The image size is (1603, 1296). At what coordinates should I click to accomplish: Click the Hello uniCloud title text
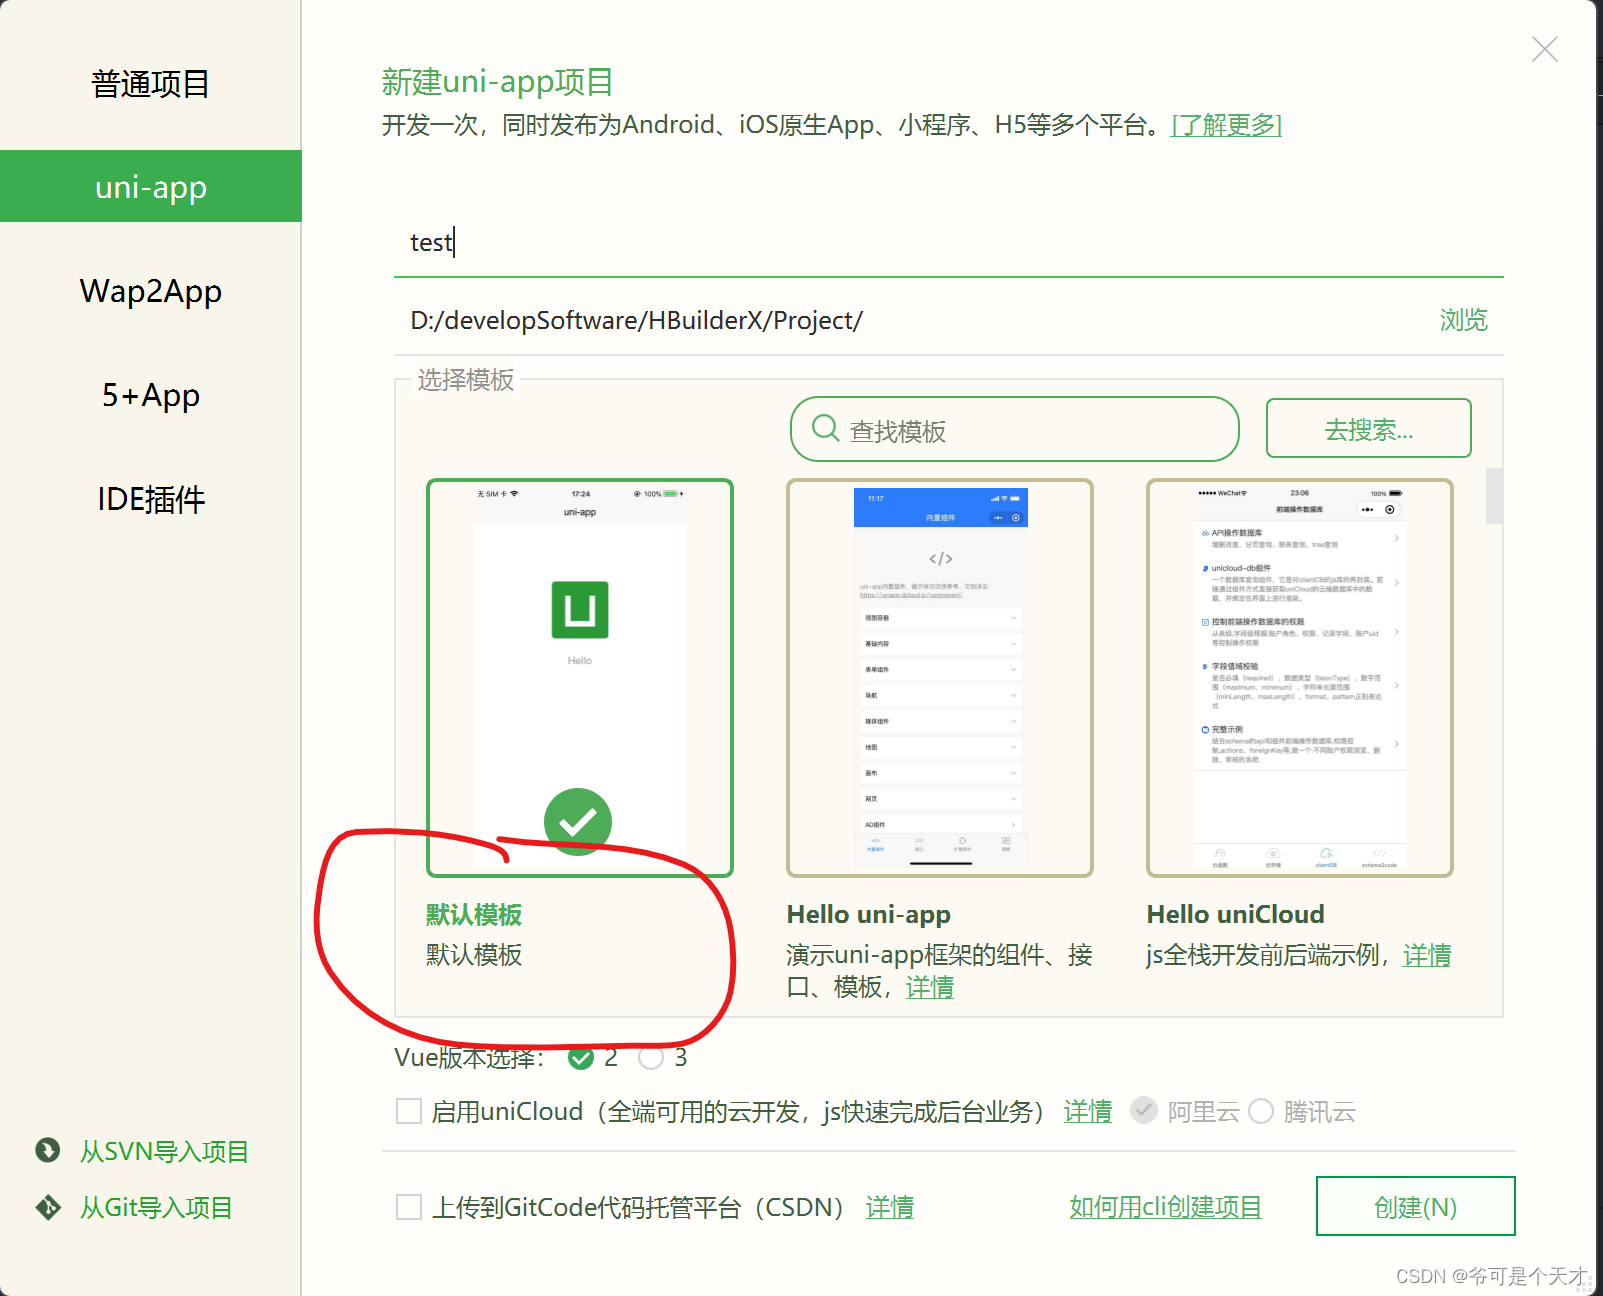click(x=1236, y=915)
